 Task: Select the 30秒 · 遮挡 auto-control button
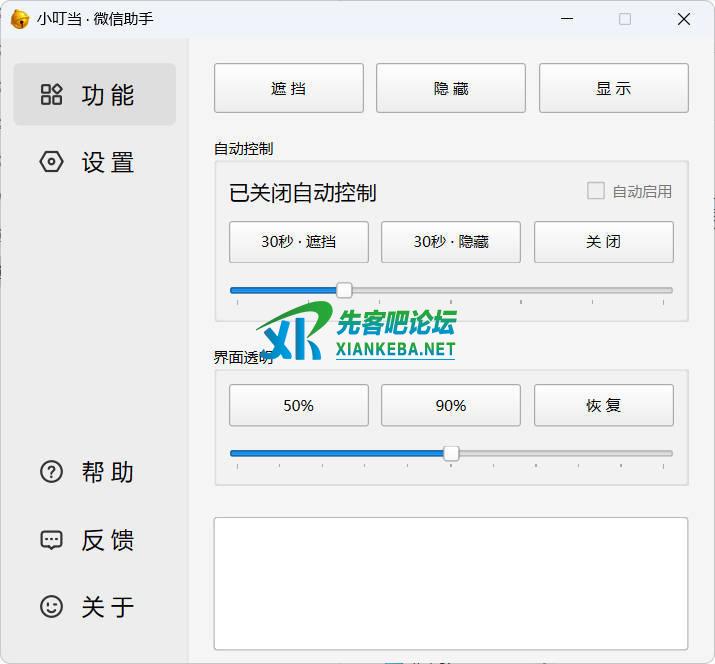pos(298,242)
